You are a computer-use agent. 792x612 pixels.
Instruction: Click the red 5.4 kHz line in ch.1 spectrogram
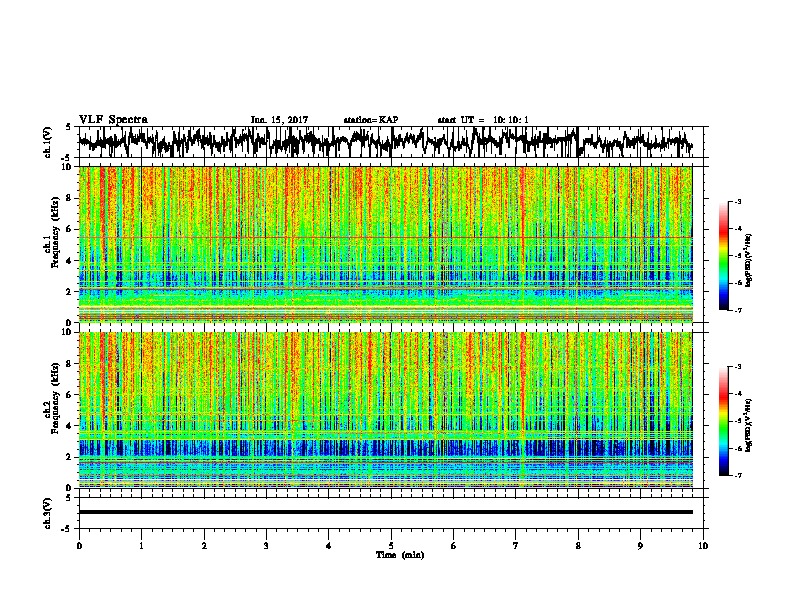coord(385,237)
